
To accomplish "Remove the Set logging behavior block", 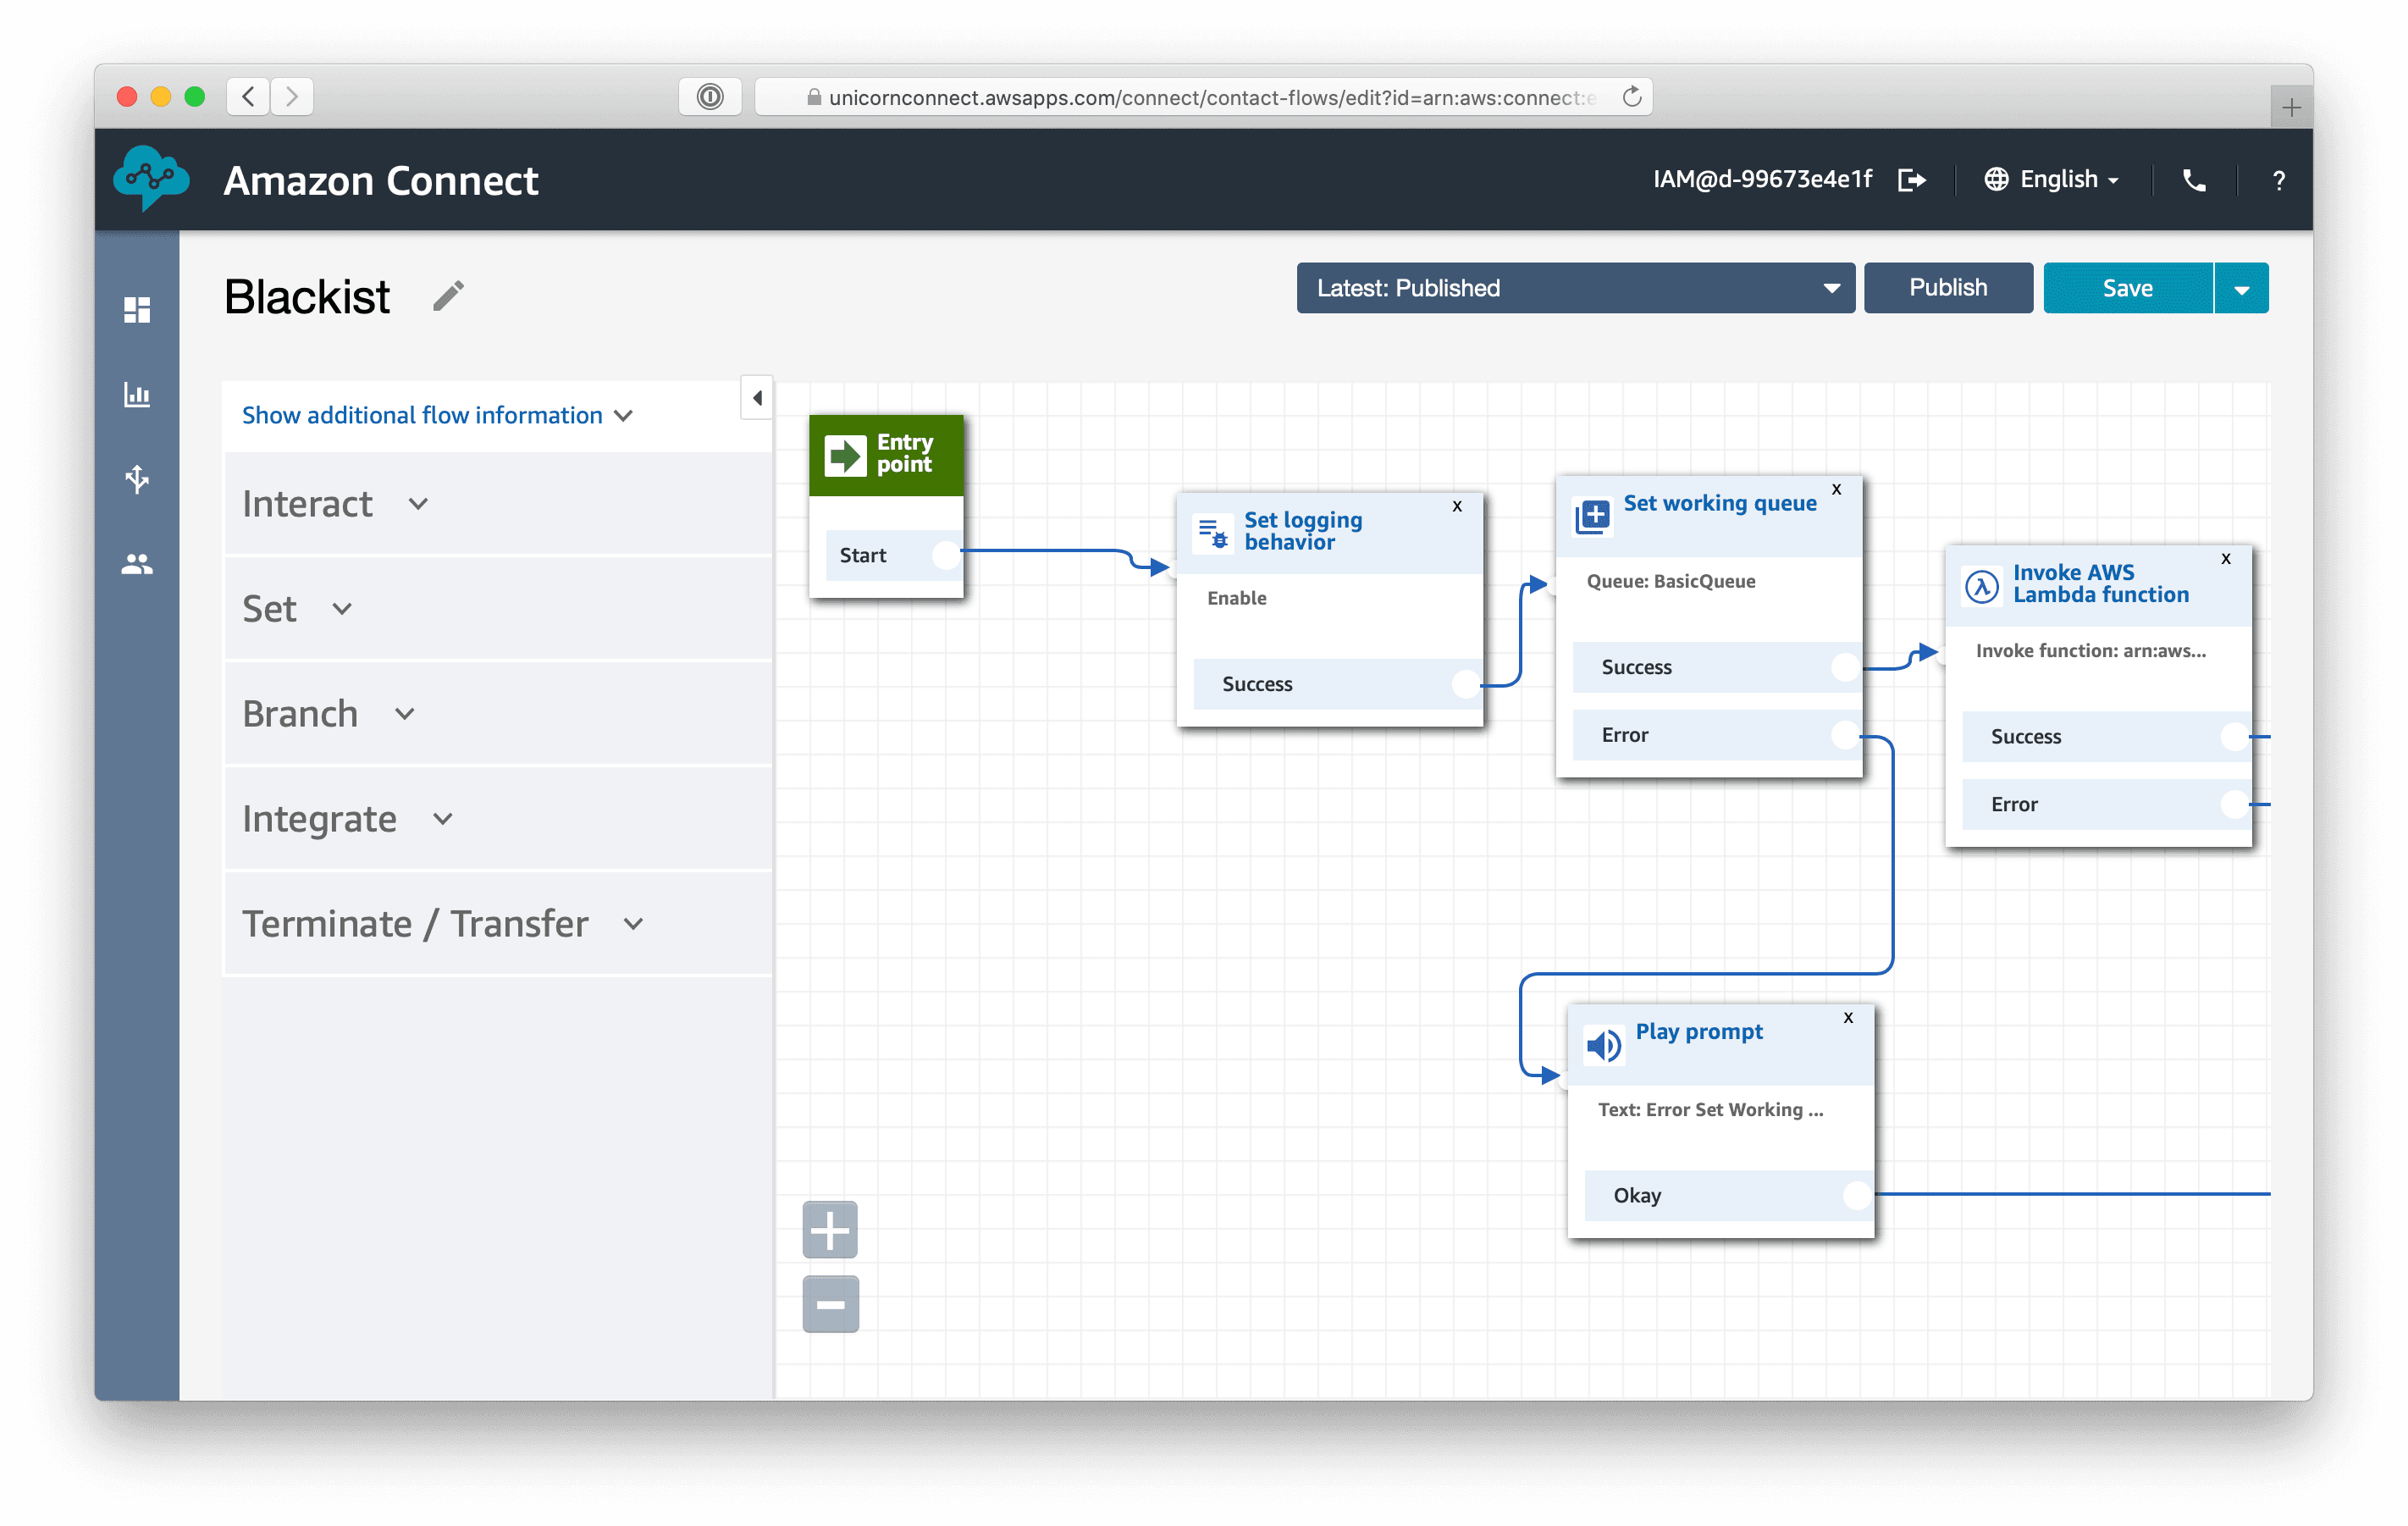I will [1457, 506].
